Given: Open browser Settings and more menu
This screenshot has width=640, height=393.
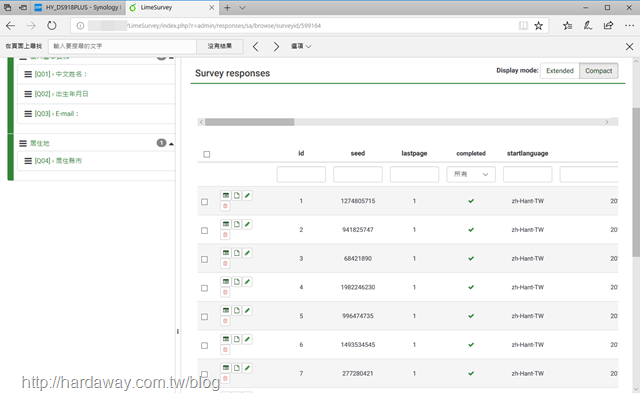Looking at the screenshot, I should pos(629,26).
